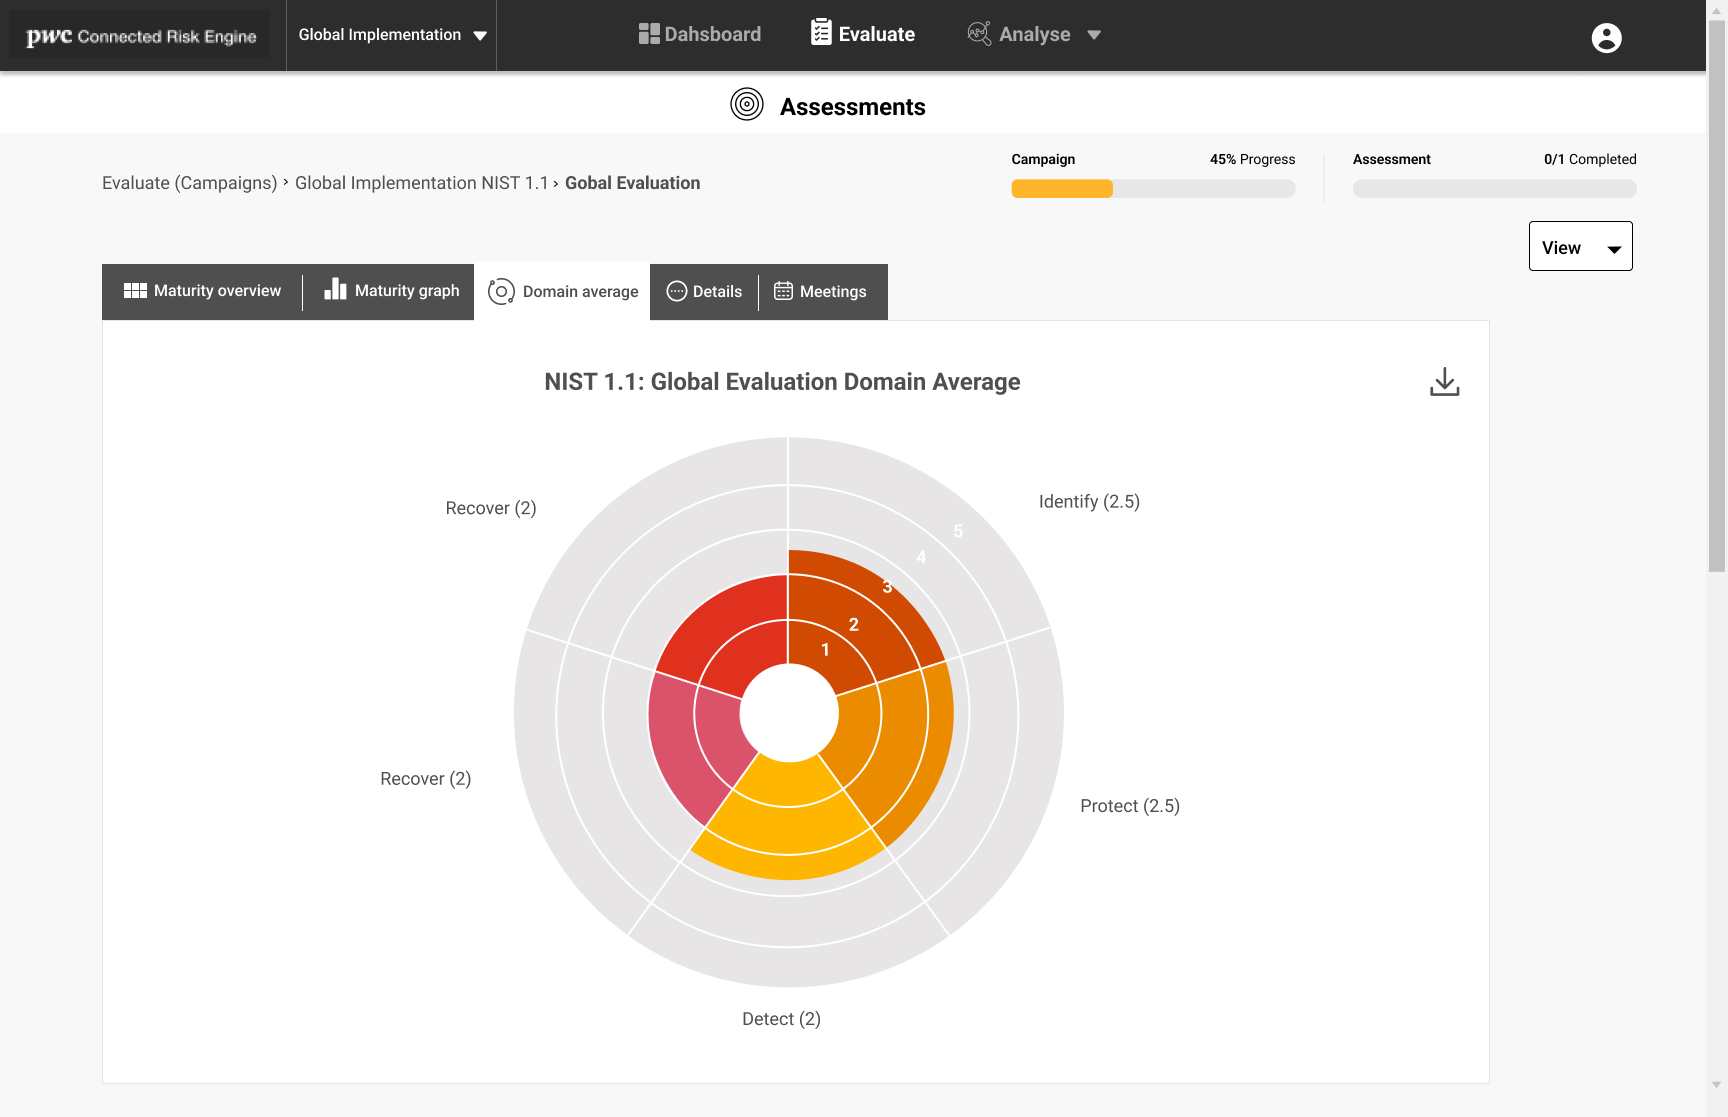The width and height of the screenshot is (1728, 1117).
Task: Open the Analyse menu chevron
Action: pyautogui.click(x=1094, y=35)
